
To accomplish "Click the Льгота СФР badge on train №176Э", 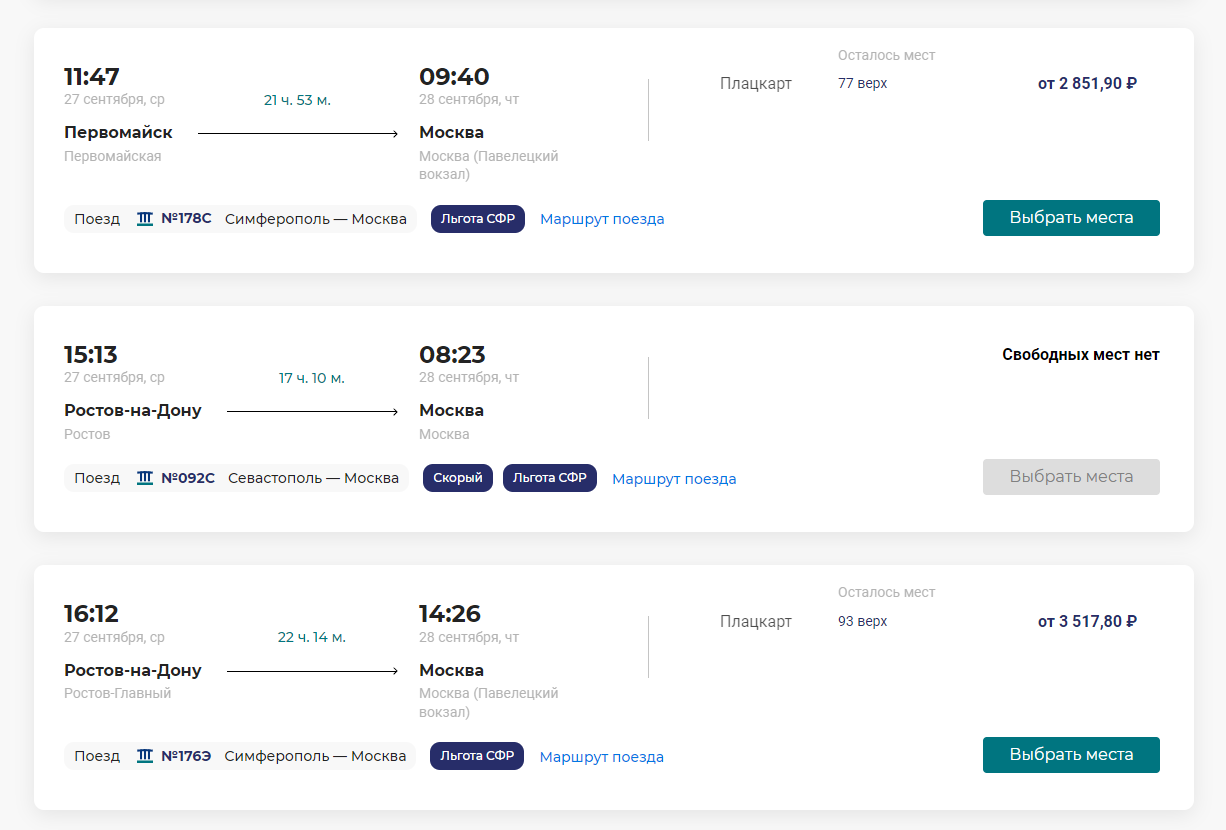I will pos(477,756).
